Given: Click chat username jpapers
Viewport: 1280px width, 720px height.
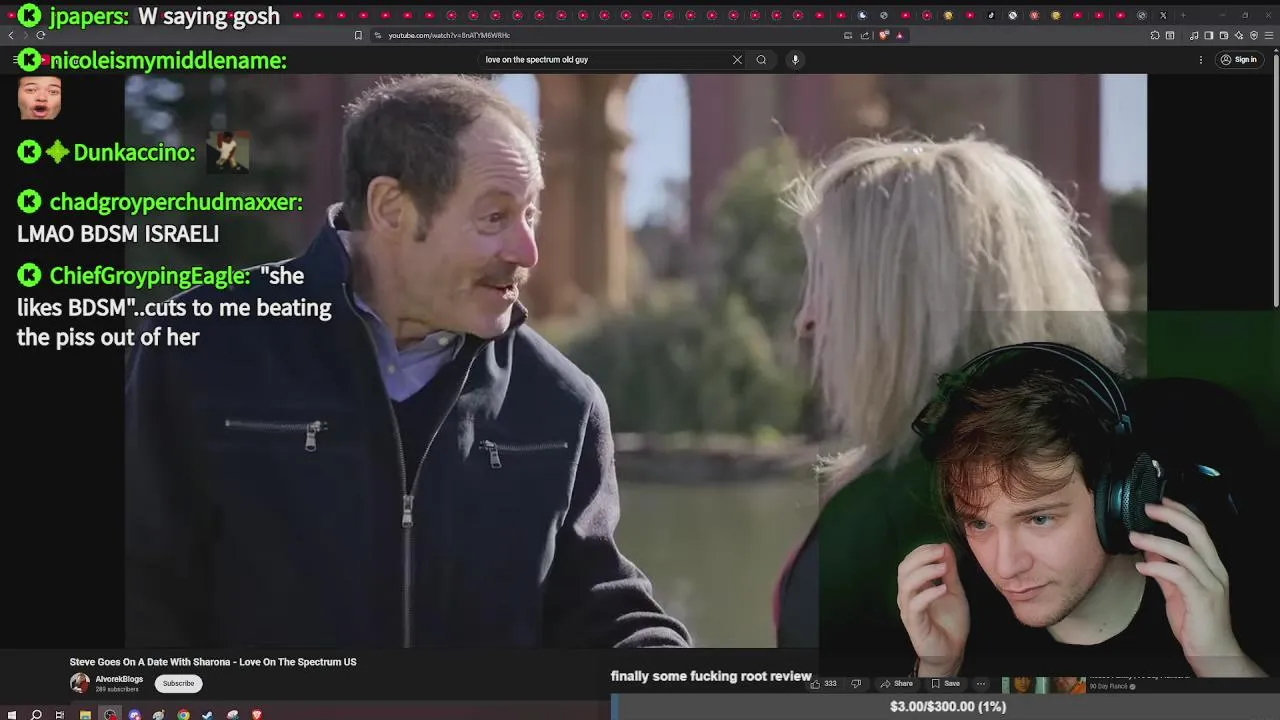Looking at the screenshot, I should (86, 16).
